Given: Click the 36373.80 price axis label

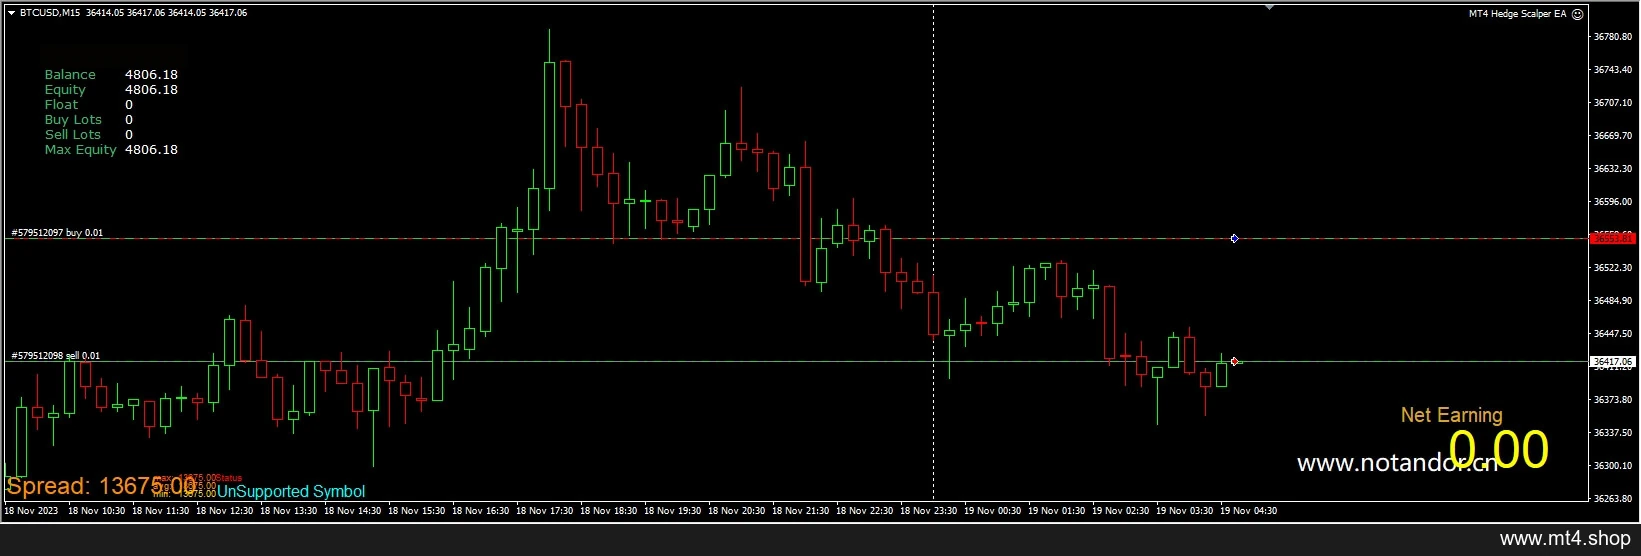Looking at the screenshot, I should [1612, 400].
